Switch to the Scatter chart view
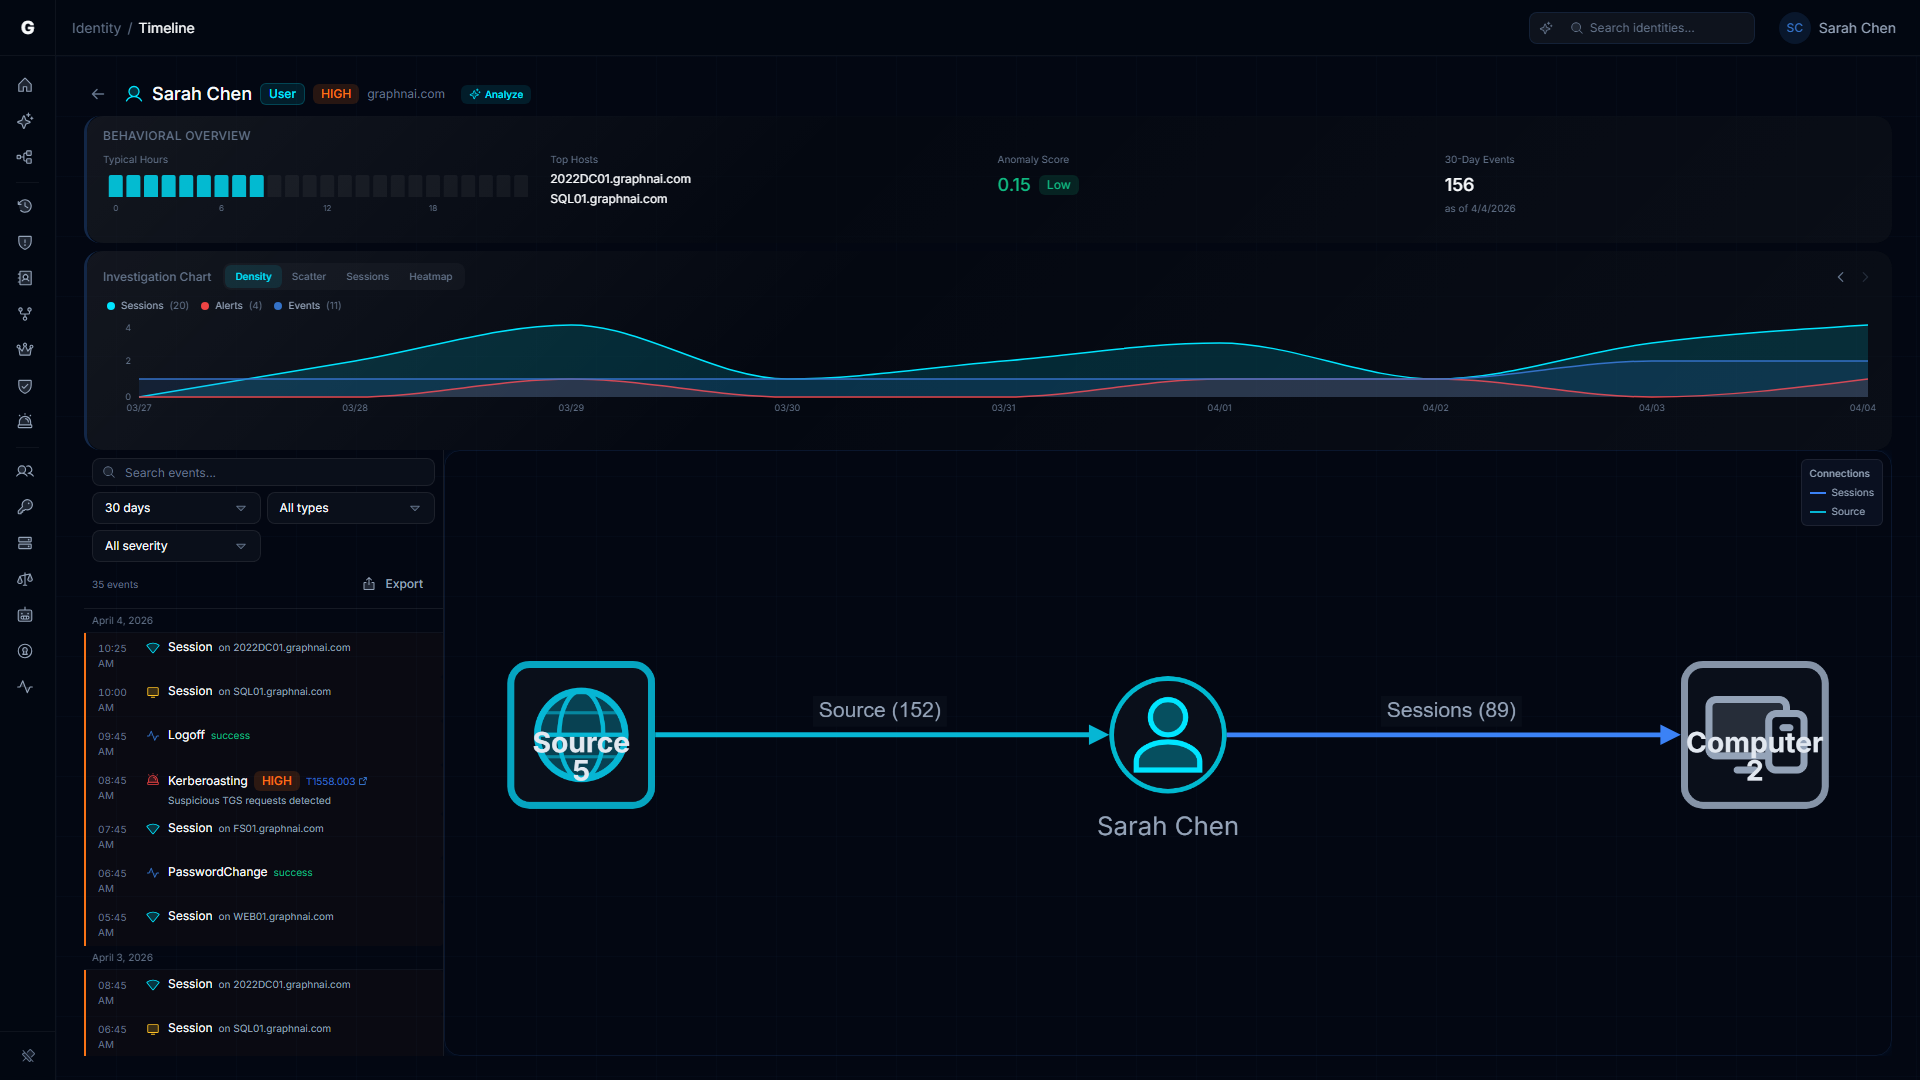Viewport: 1920px width, 1080px height. tap(308, 276)
